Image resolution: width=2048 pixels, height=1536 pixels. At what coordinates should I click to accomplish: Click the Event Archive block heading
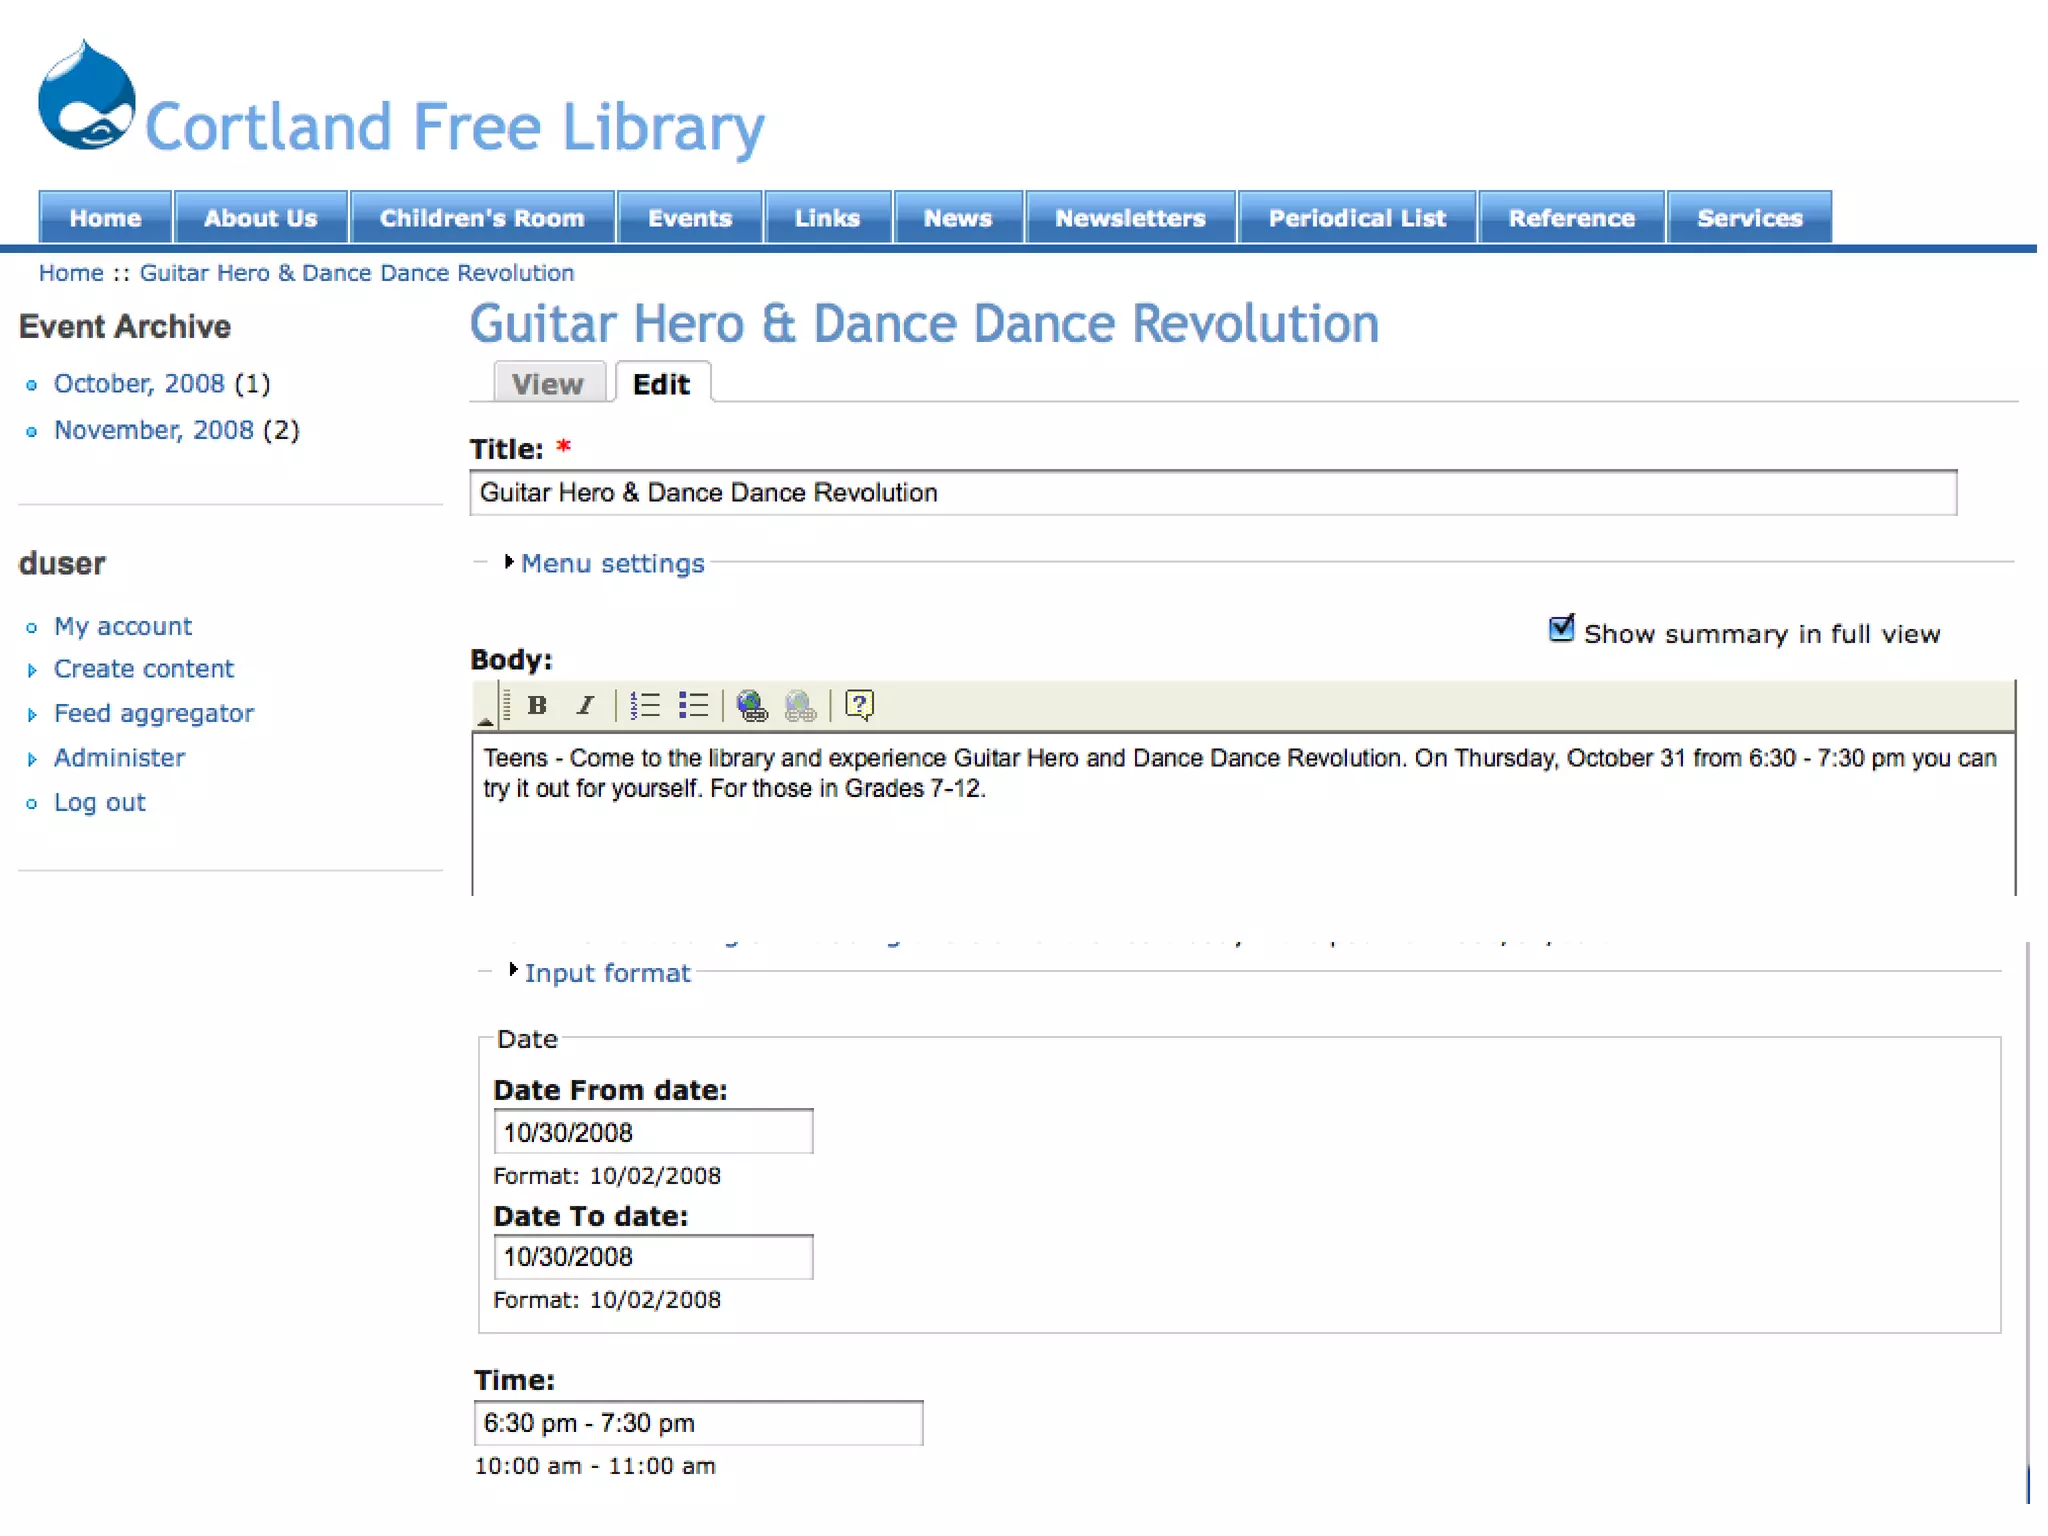click(x=125, y=327)
